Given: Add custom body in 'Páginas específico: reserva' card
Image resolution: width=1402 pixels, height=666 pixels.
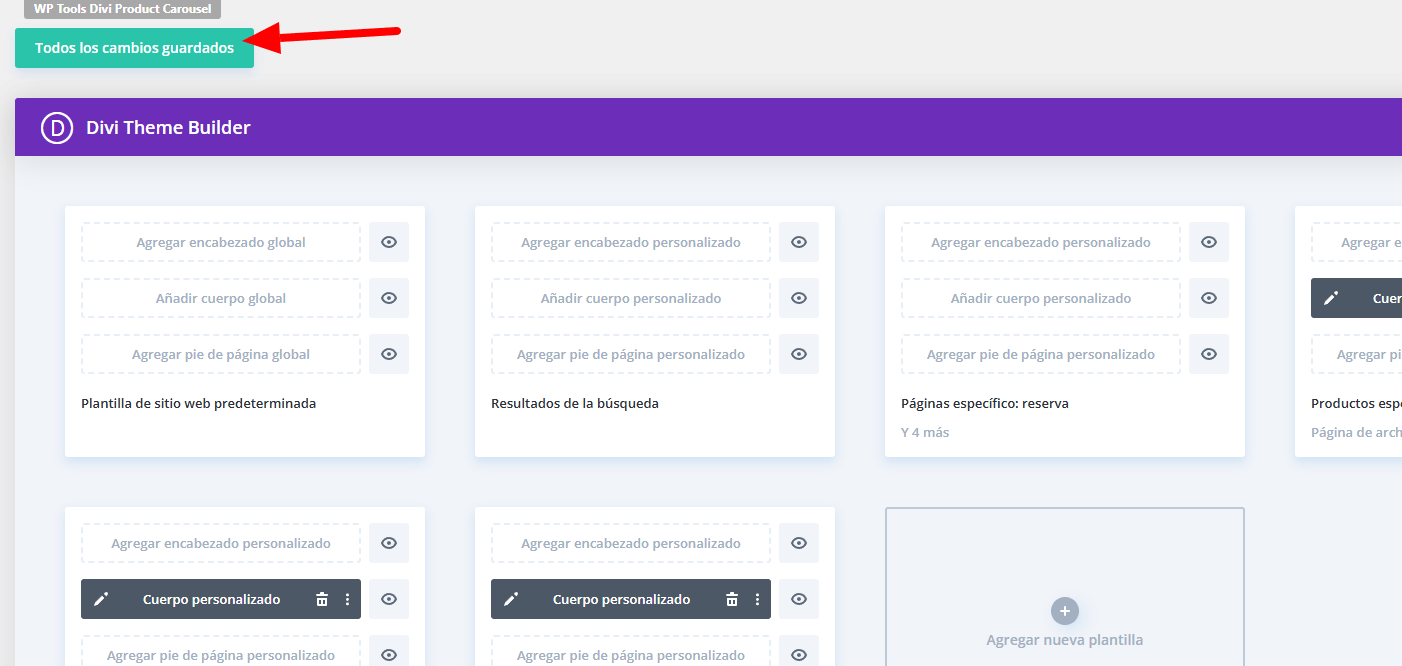Looking at the screenshot, I should coord(1041,298).
